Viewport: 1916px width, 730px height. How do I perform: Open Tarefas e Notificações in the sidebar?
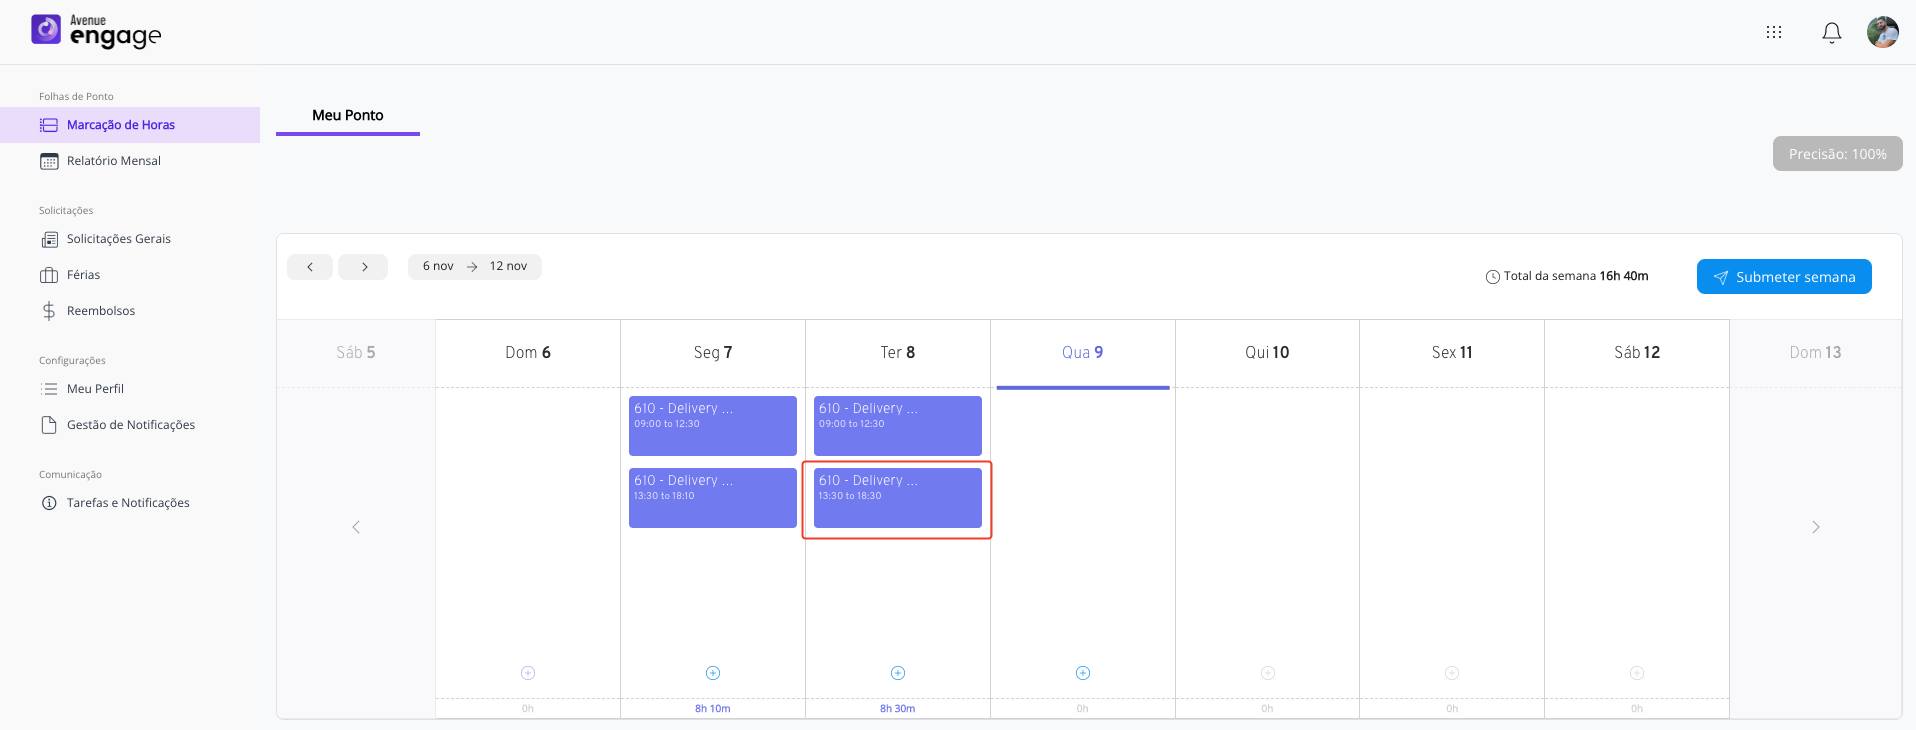pyautogui.click(x=130, y=503)
